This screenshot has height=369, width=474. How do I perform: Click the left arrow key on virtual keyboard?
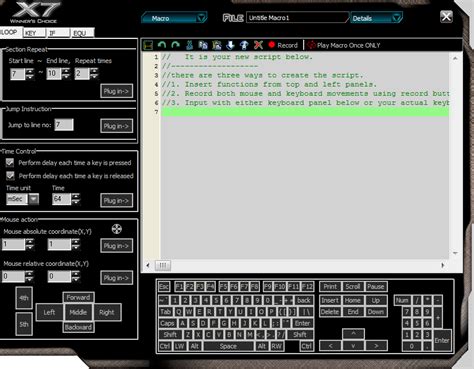click(x=330, y=346)
